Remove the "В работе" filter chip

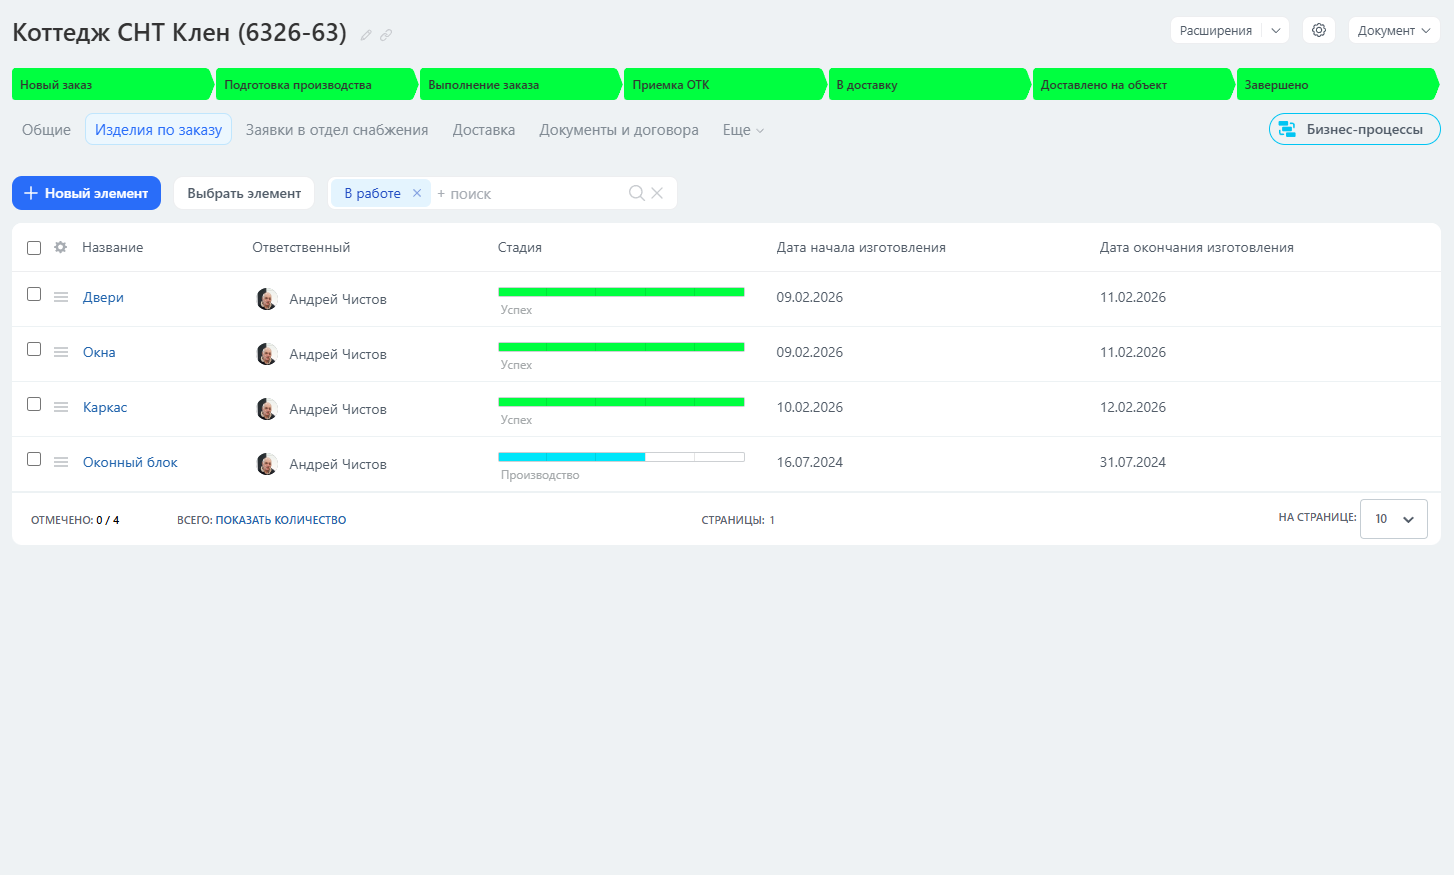417,193
